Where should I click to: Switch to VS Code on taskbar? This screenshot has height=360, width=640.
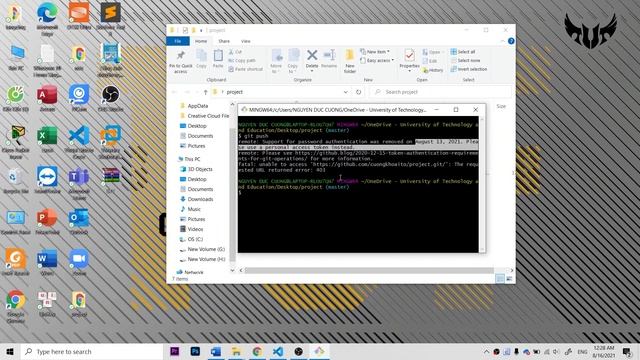tap(278, 351)
